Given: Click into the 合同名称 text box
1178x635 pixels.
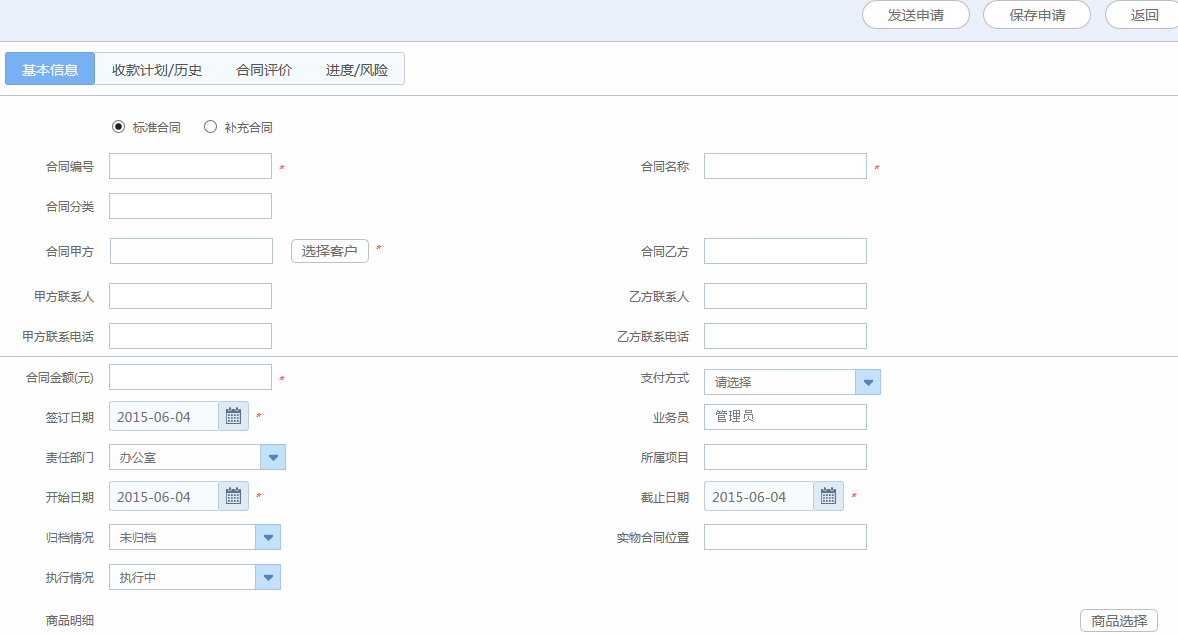Looking at the screenshot, I should tap(785, 166).
